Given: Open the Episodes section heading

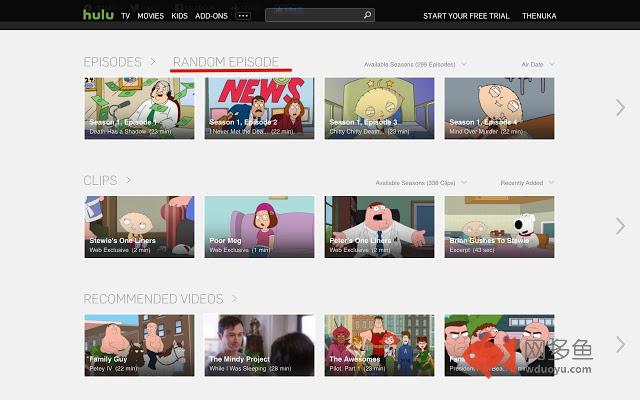Looking at the screenshot, I should [x=112, y=62].
